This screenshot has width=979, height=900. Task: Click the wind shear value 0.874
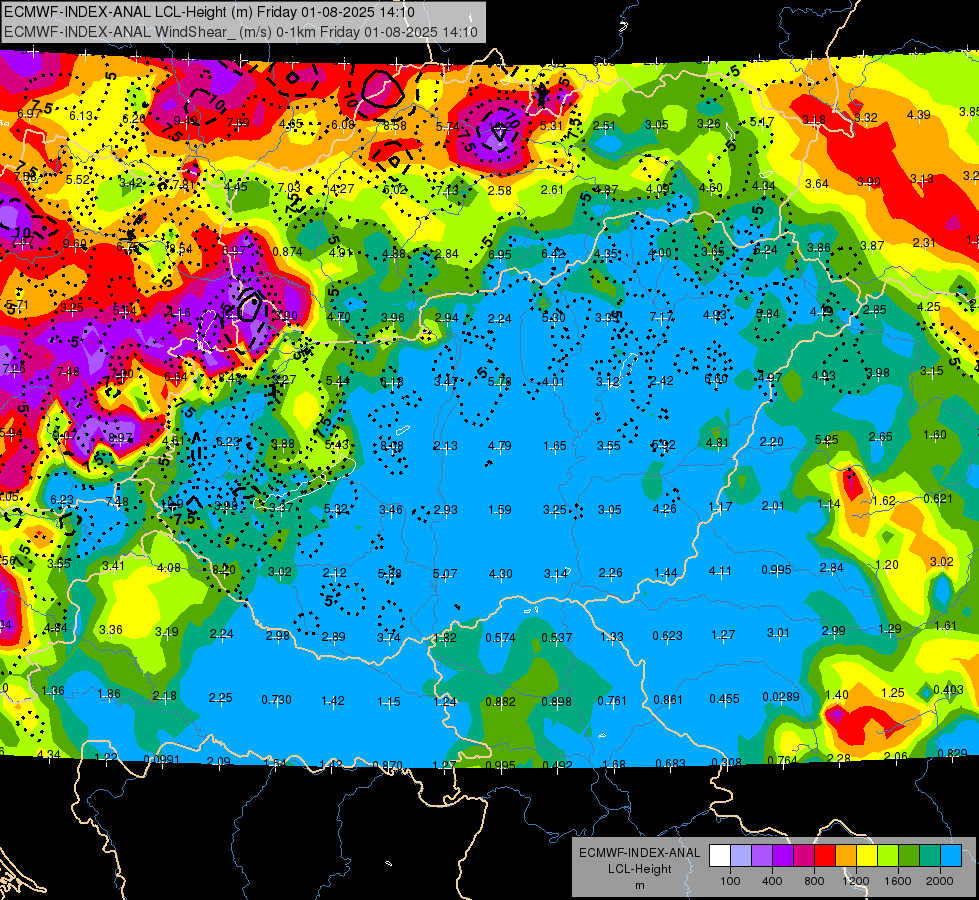click(x=288, y=252)
